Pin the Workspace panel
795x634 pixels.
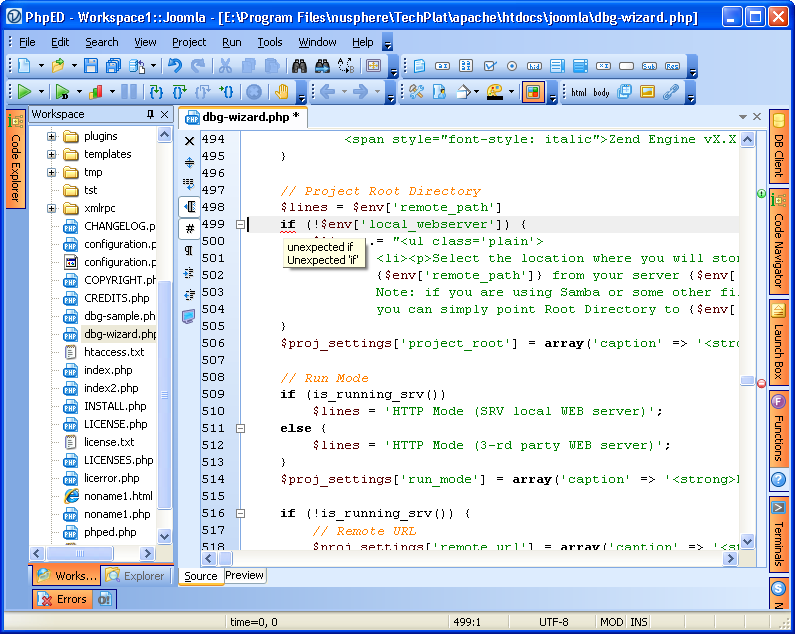[x=150, y=114]
